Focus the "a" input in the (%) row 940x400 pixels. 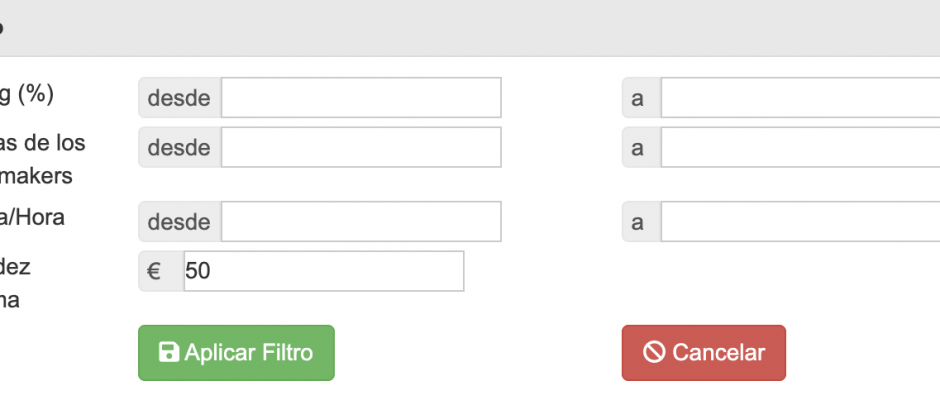800,98
